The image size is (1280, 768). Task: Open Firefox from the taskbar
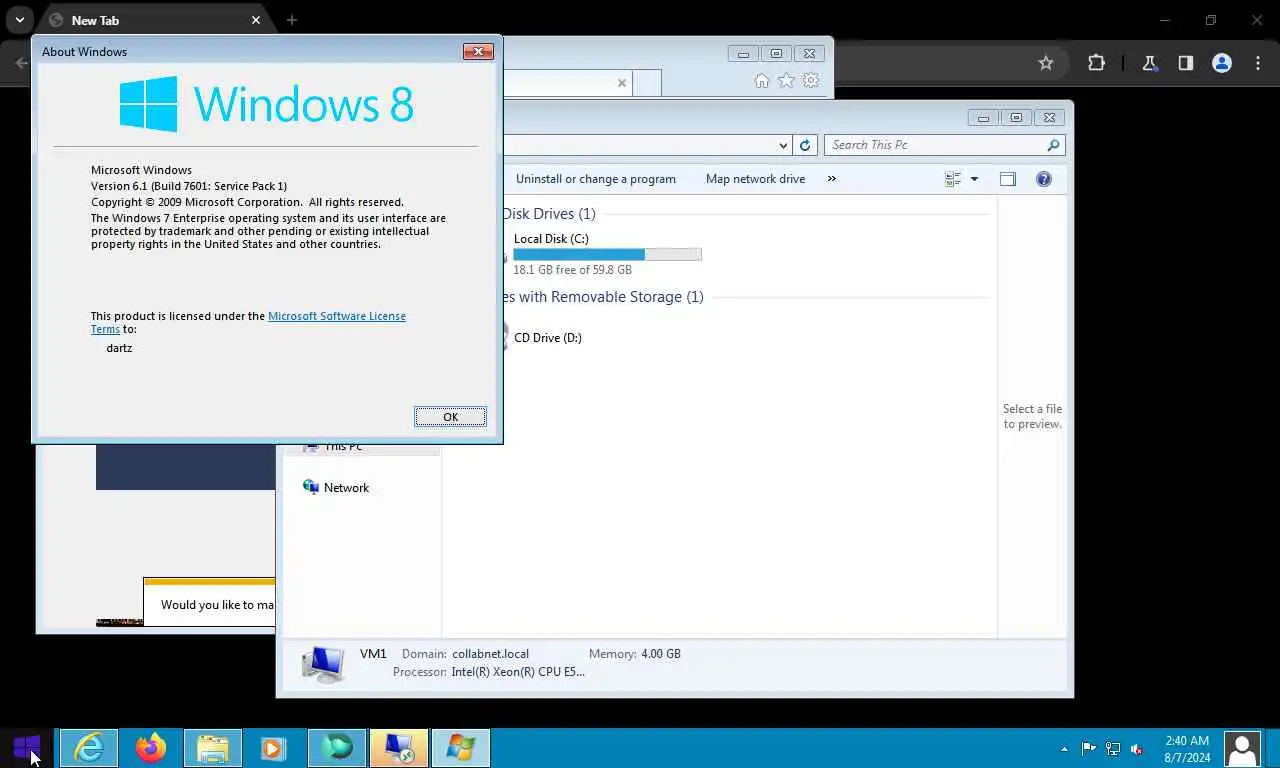151,748
